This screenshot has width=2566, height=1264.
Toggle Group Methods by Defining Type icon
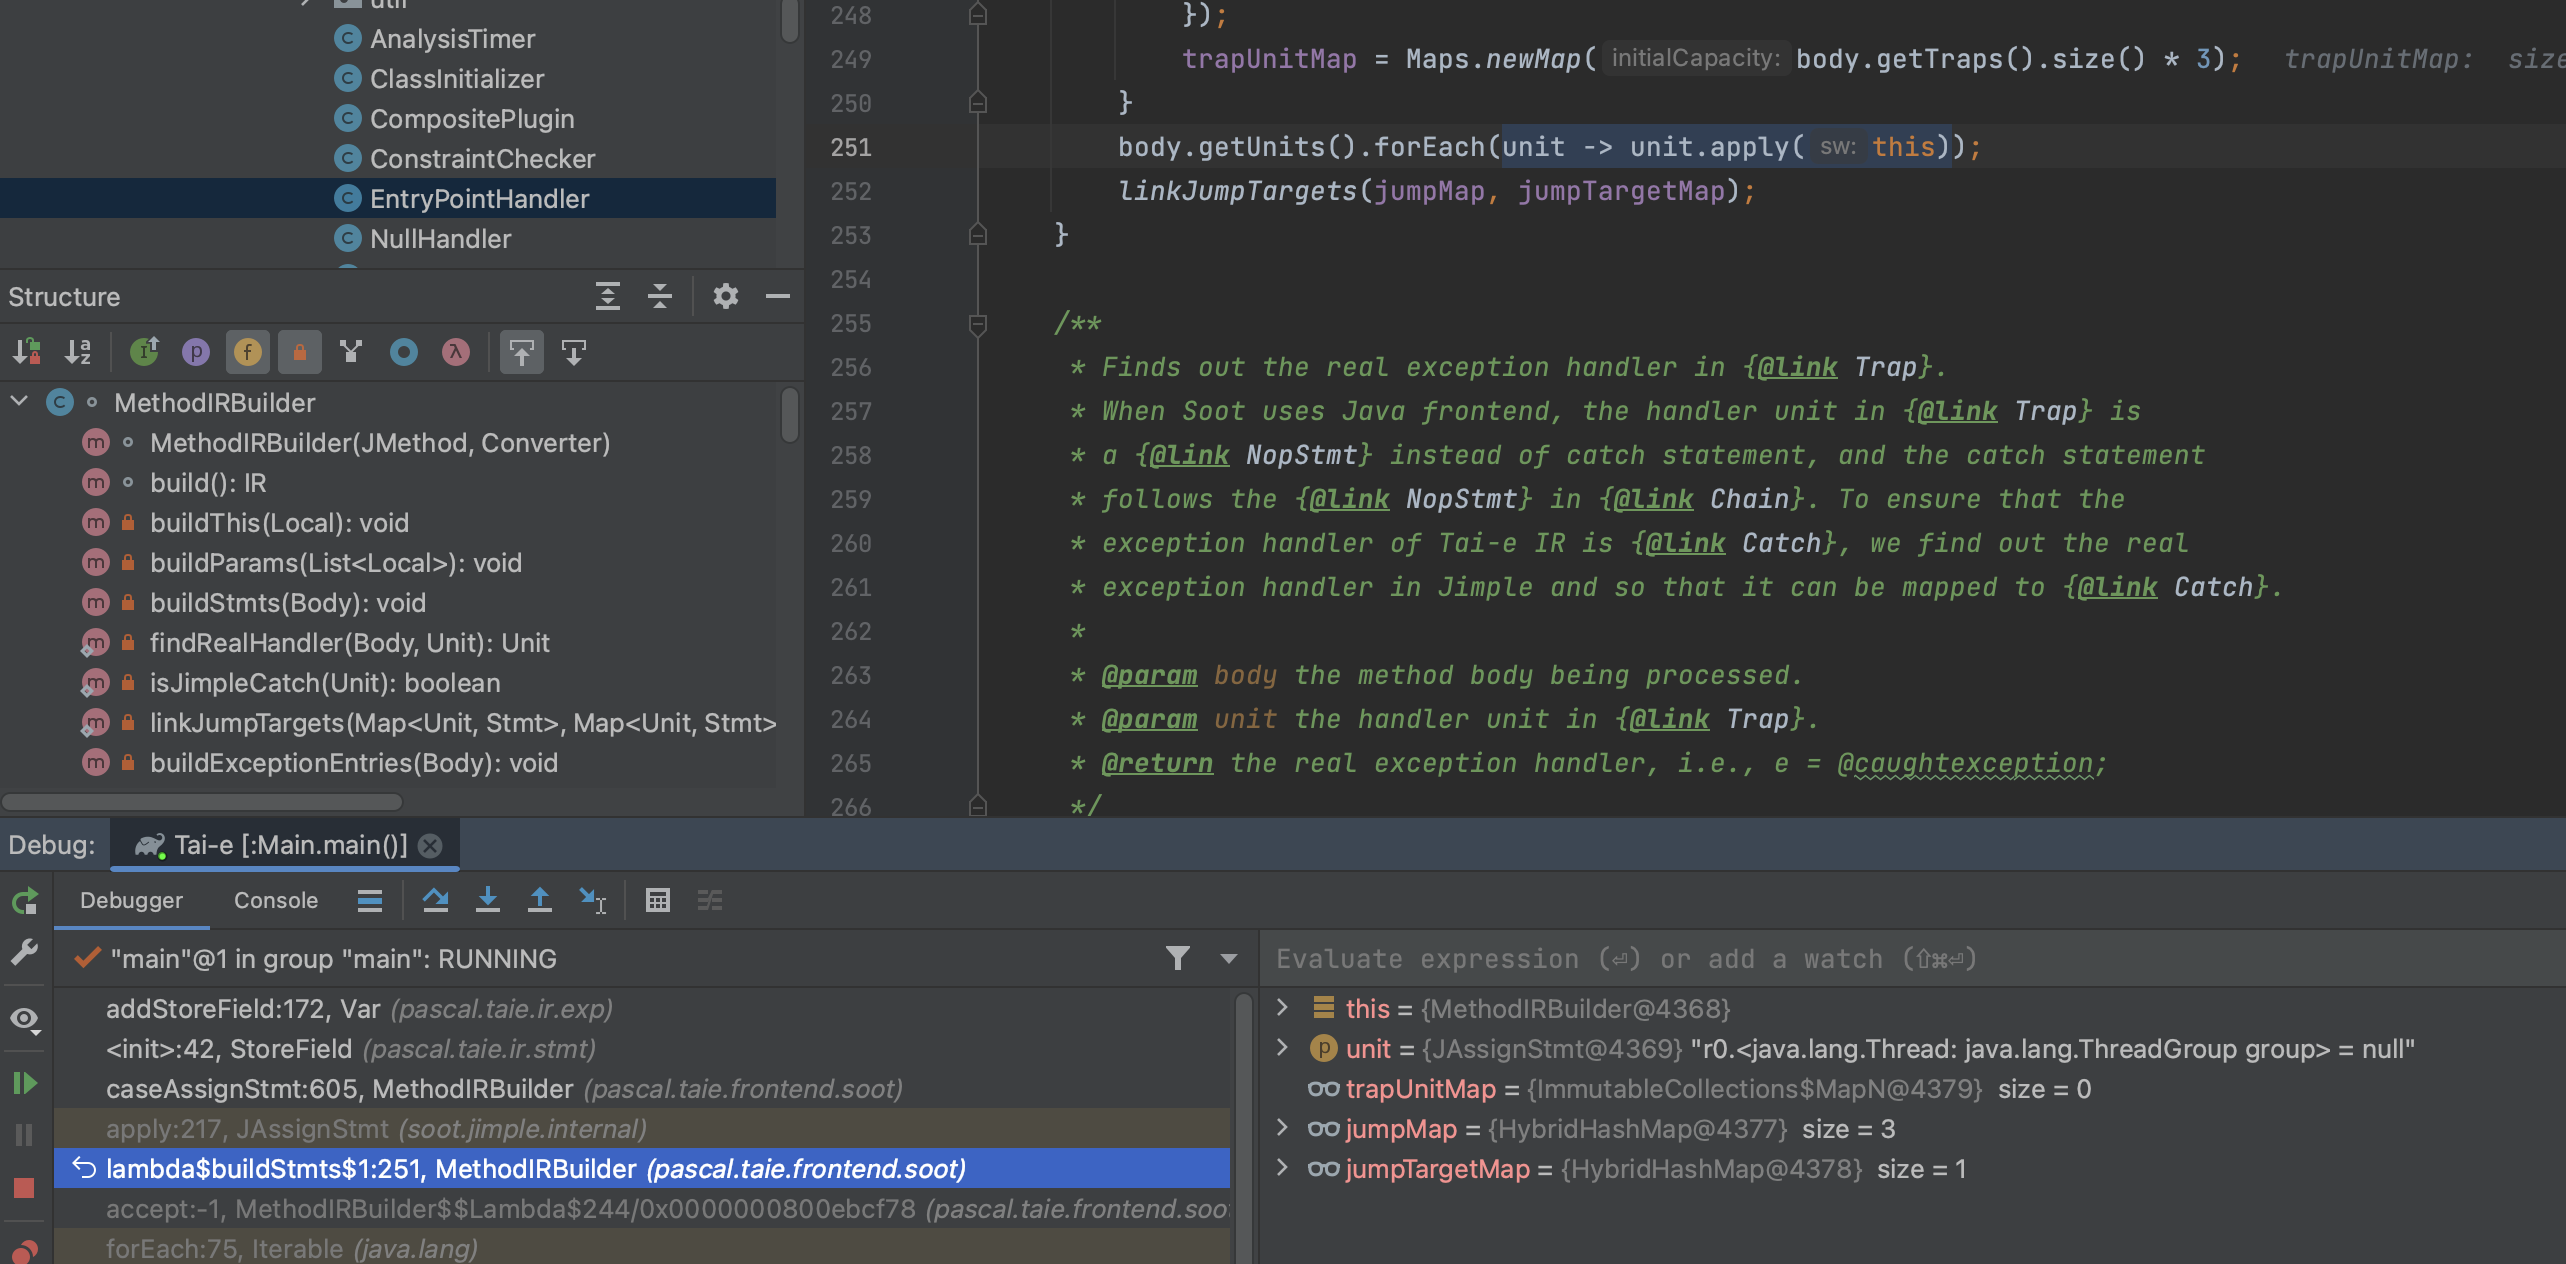pos(351,352)
